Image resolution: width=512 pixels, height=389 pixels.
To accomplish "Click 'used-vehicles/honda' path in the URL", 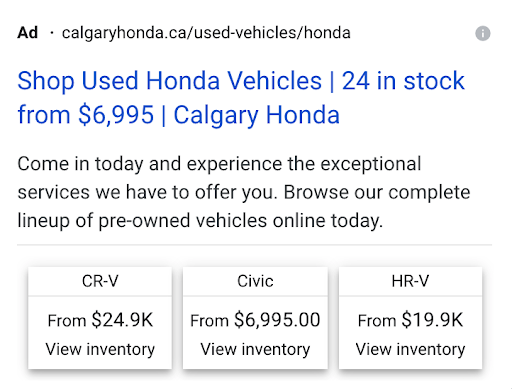I will pos(272,33).
